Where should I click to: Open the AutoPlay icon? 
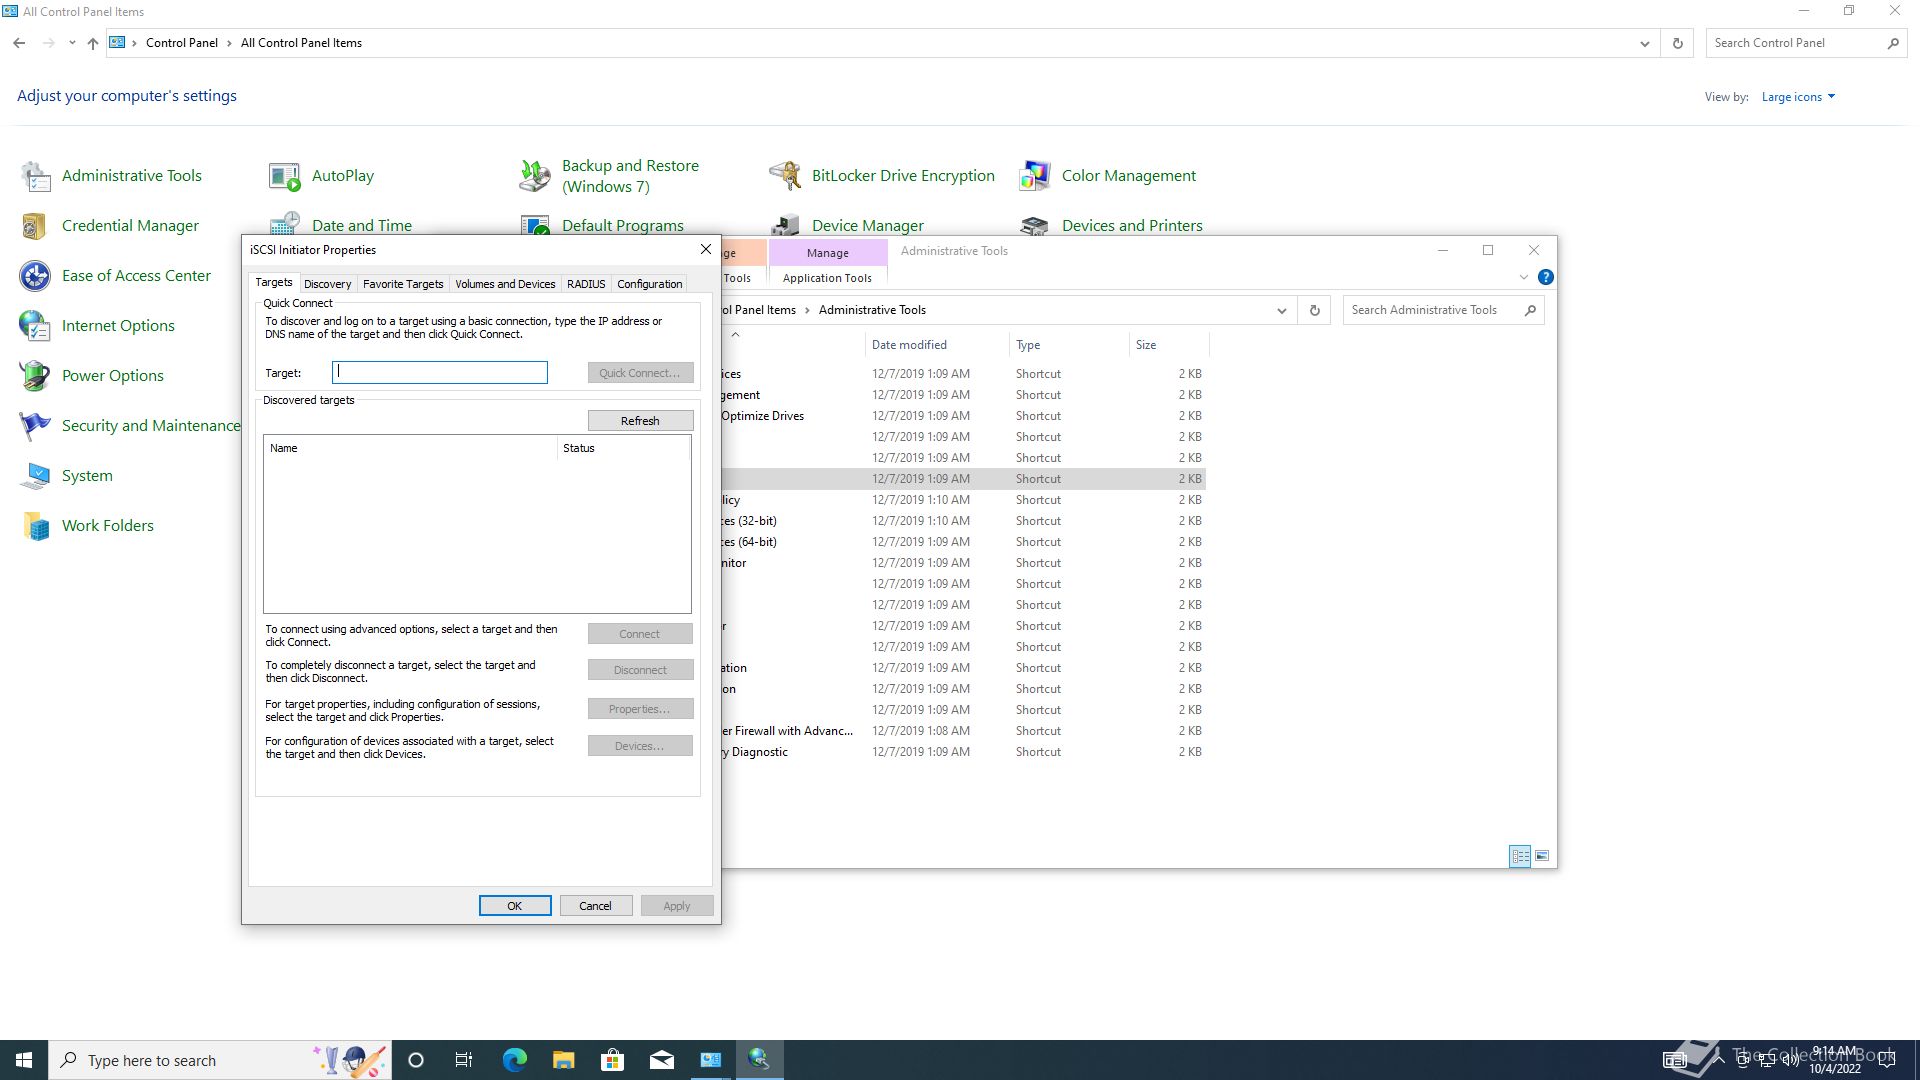coord(285,176)
